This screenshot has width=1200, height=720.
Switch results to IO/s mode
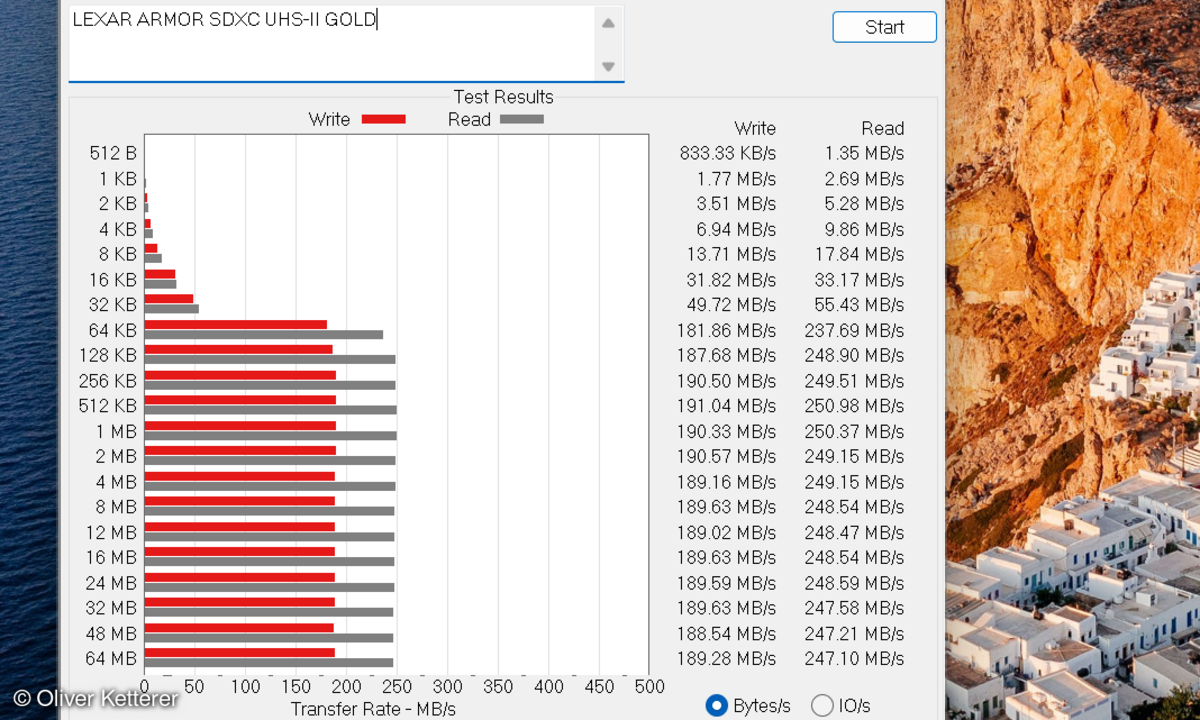click(x=822, y=706)
